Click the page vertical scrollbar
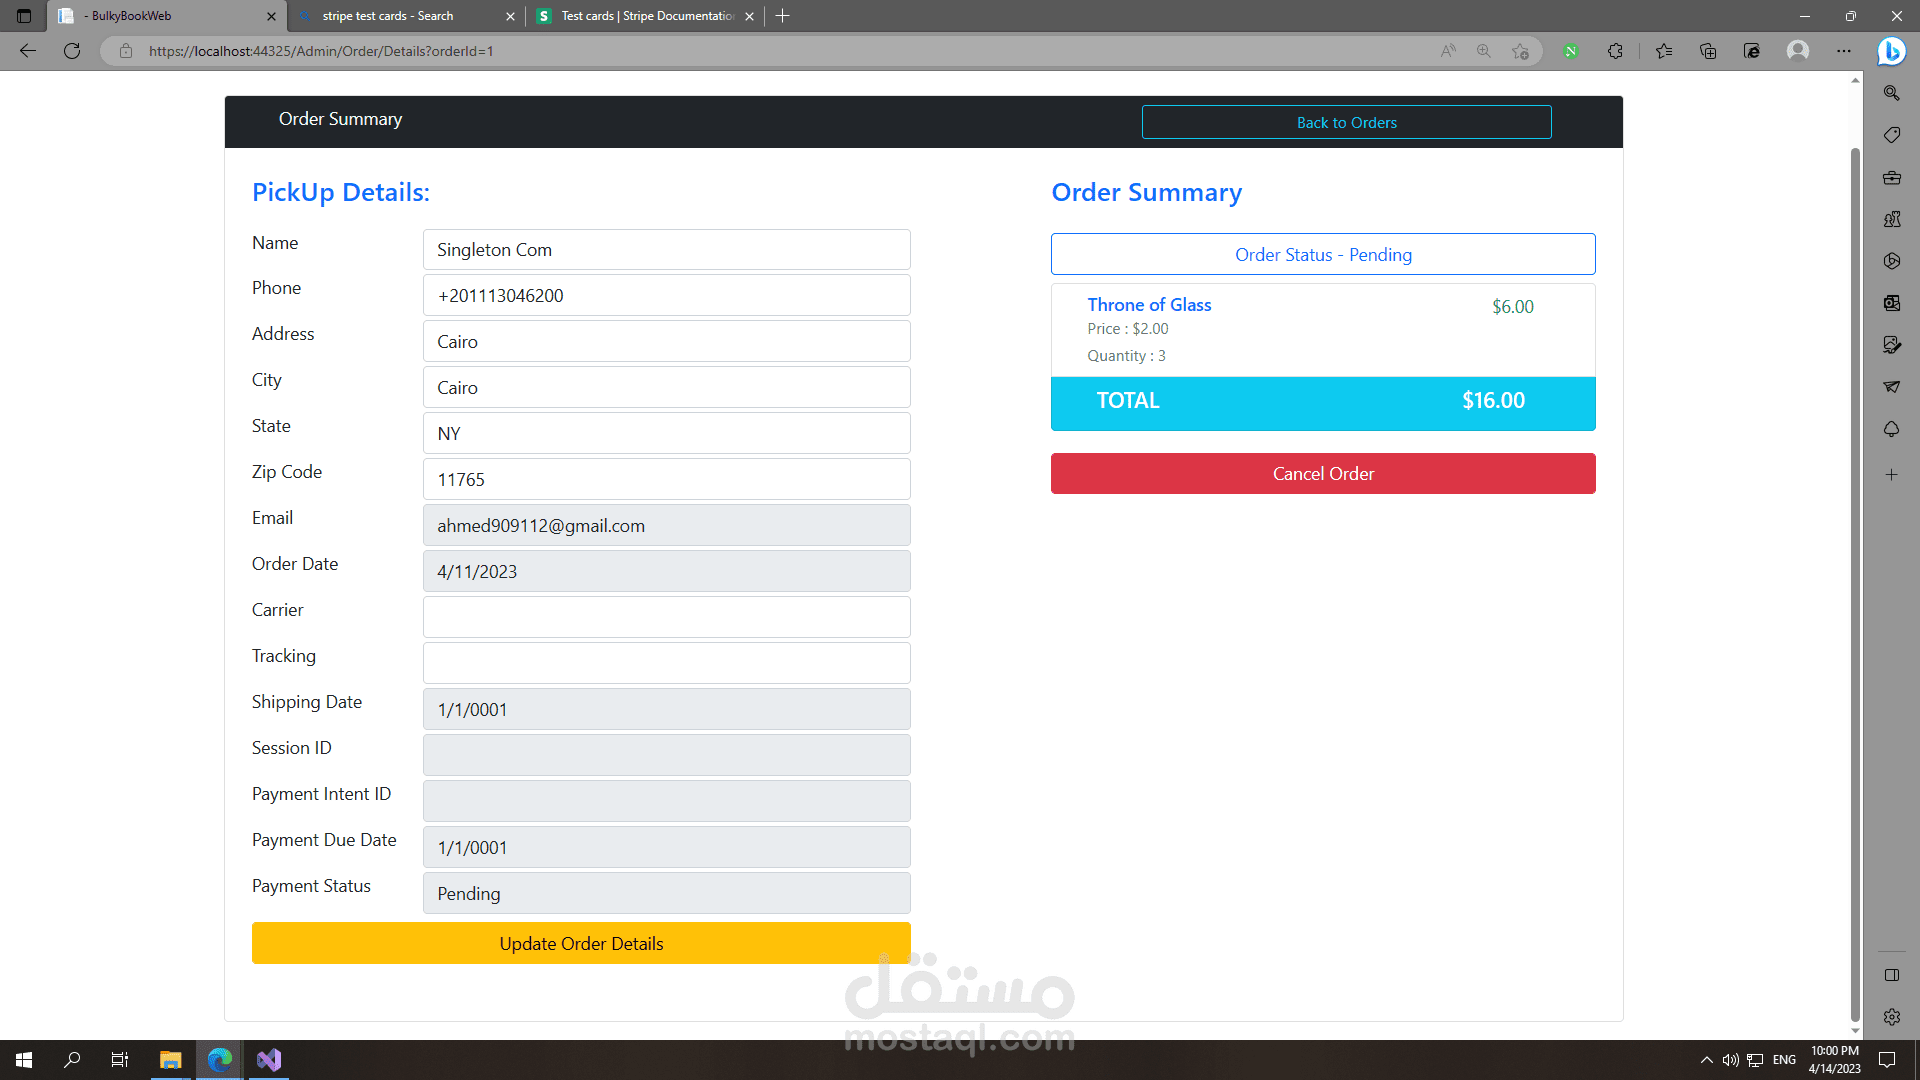 click(1855, 580)
